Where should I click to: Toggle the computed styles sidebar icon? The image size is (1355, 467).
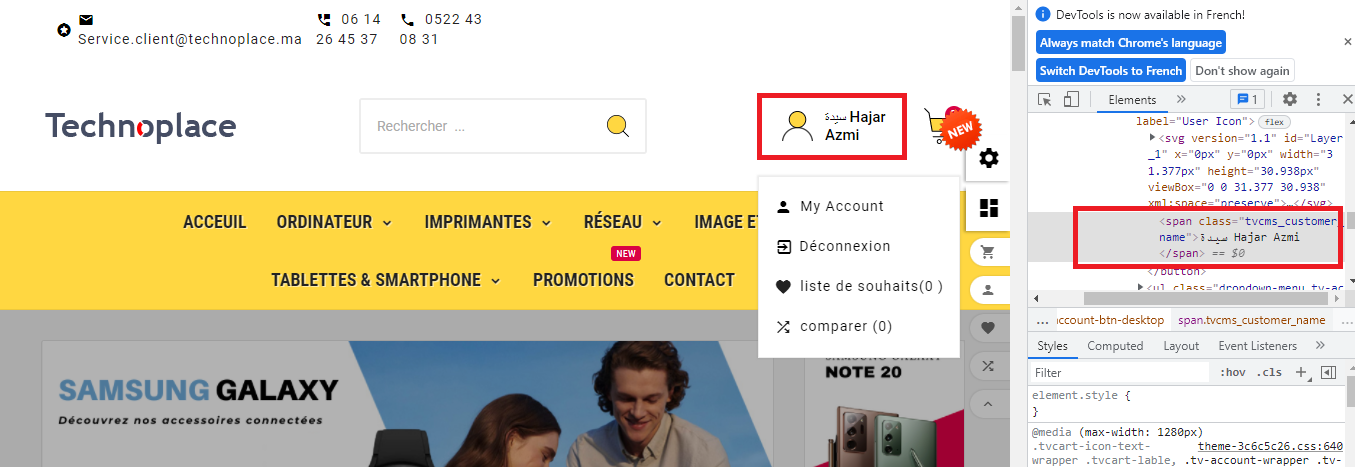tap(1328, 372)
